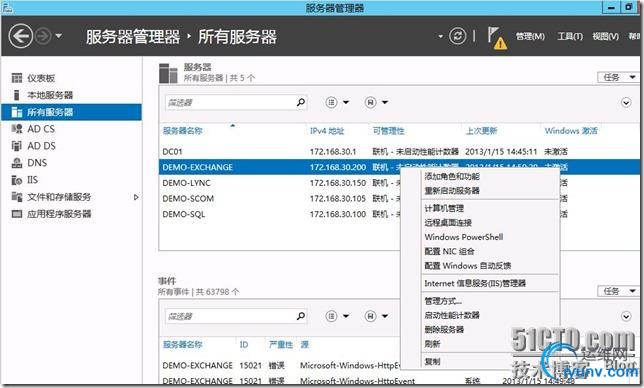Open dropdown arrow next to servers list options

click(x=346, y=102)
